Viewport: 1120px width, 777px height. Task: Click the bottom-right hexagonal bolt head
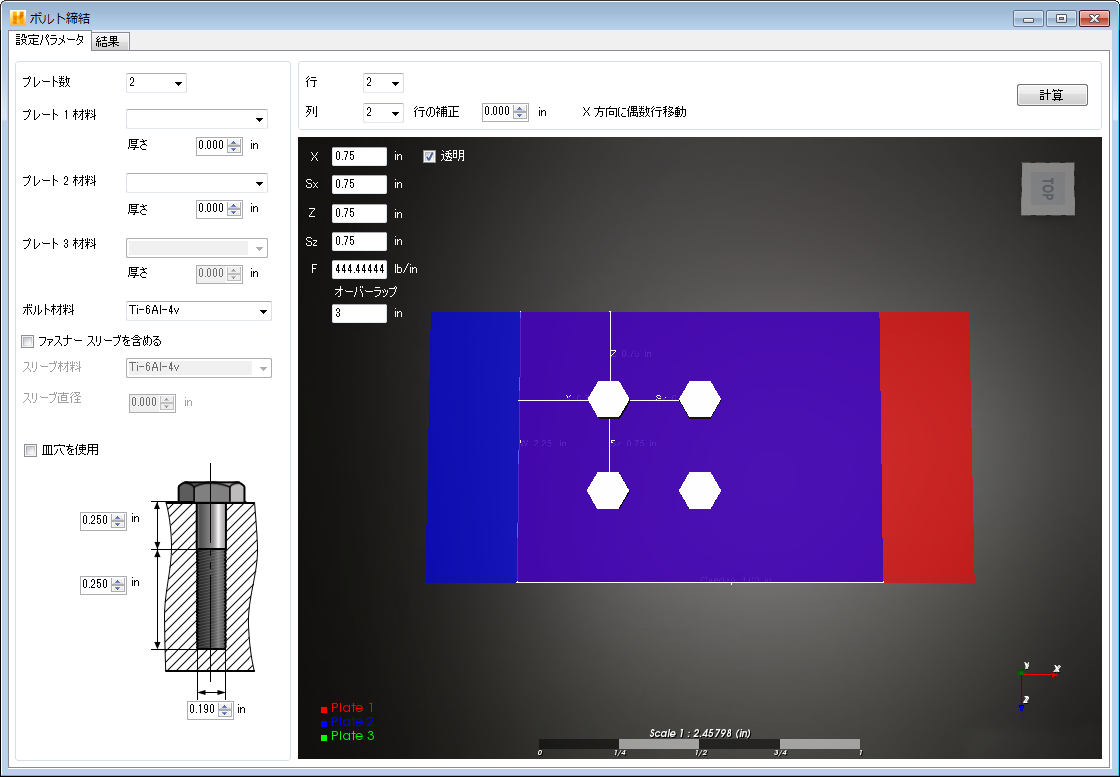[699, 491]
